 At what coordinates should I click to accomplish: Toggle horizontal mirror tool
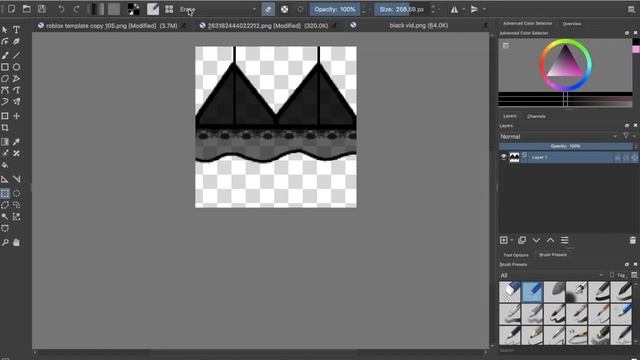[454, 9]
